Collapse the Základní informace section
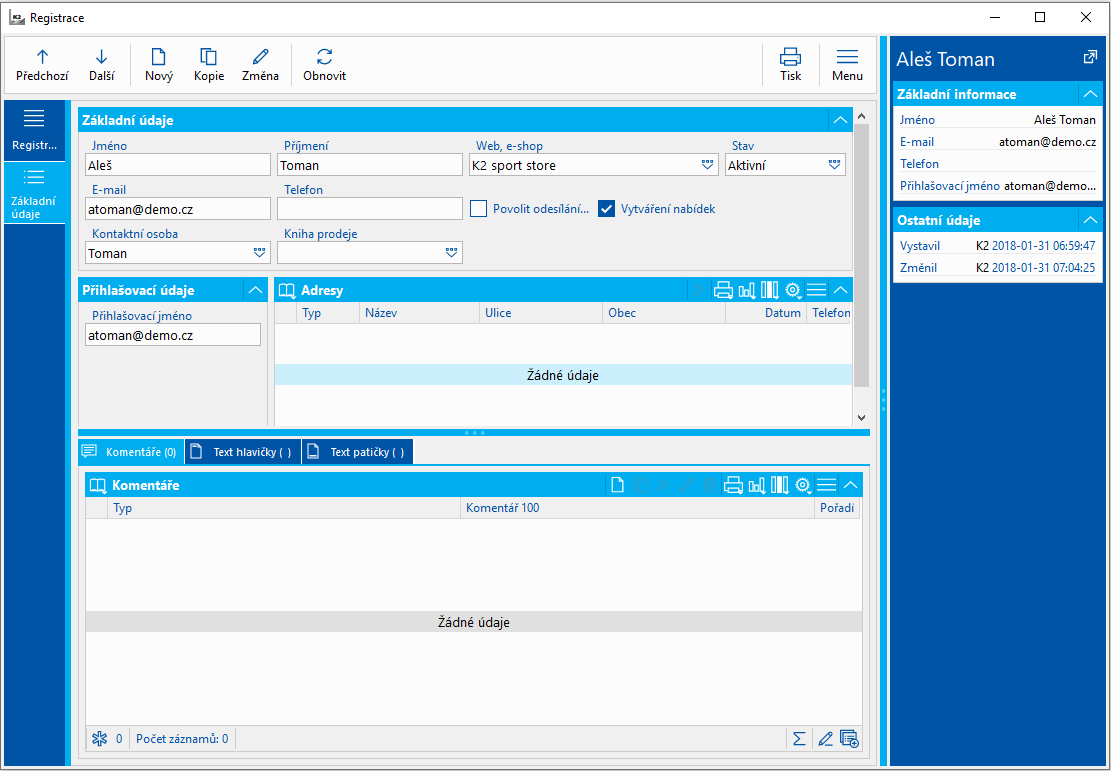The image size is (1111, 771). [1089, 94]
